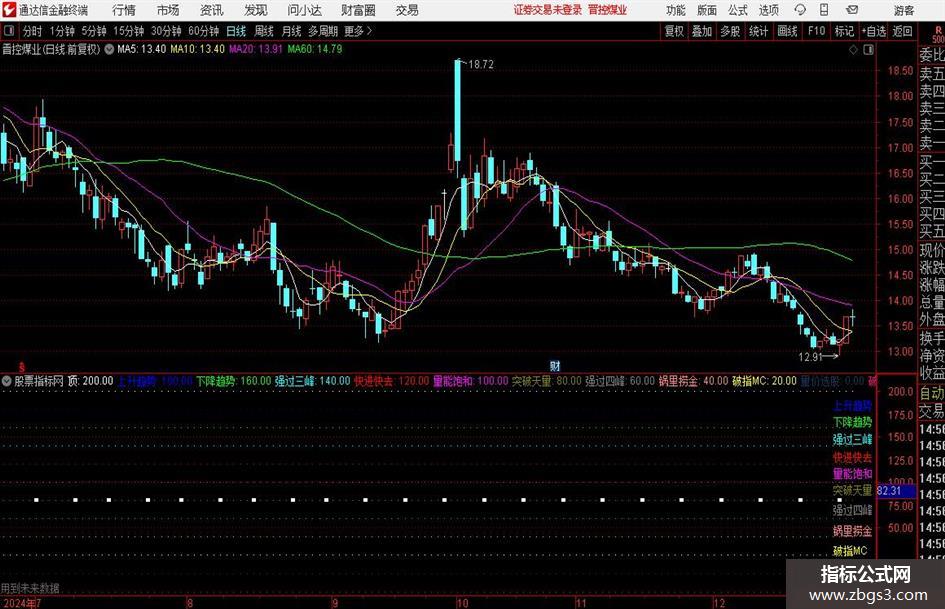Switch to the 1分钟 period tab
945x609 pixels.
click(x=62, y=31)
